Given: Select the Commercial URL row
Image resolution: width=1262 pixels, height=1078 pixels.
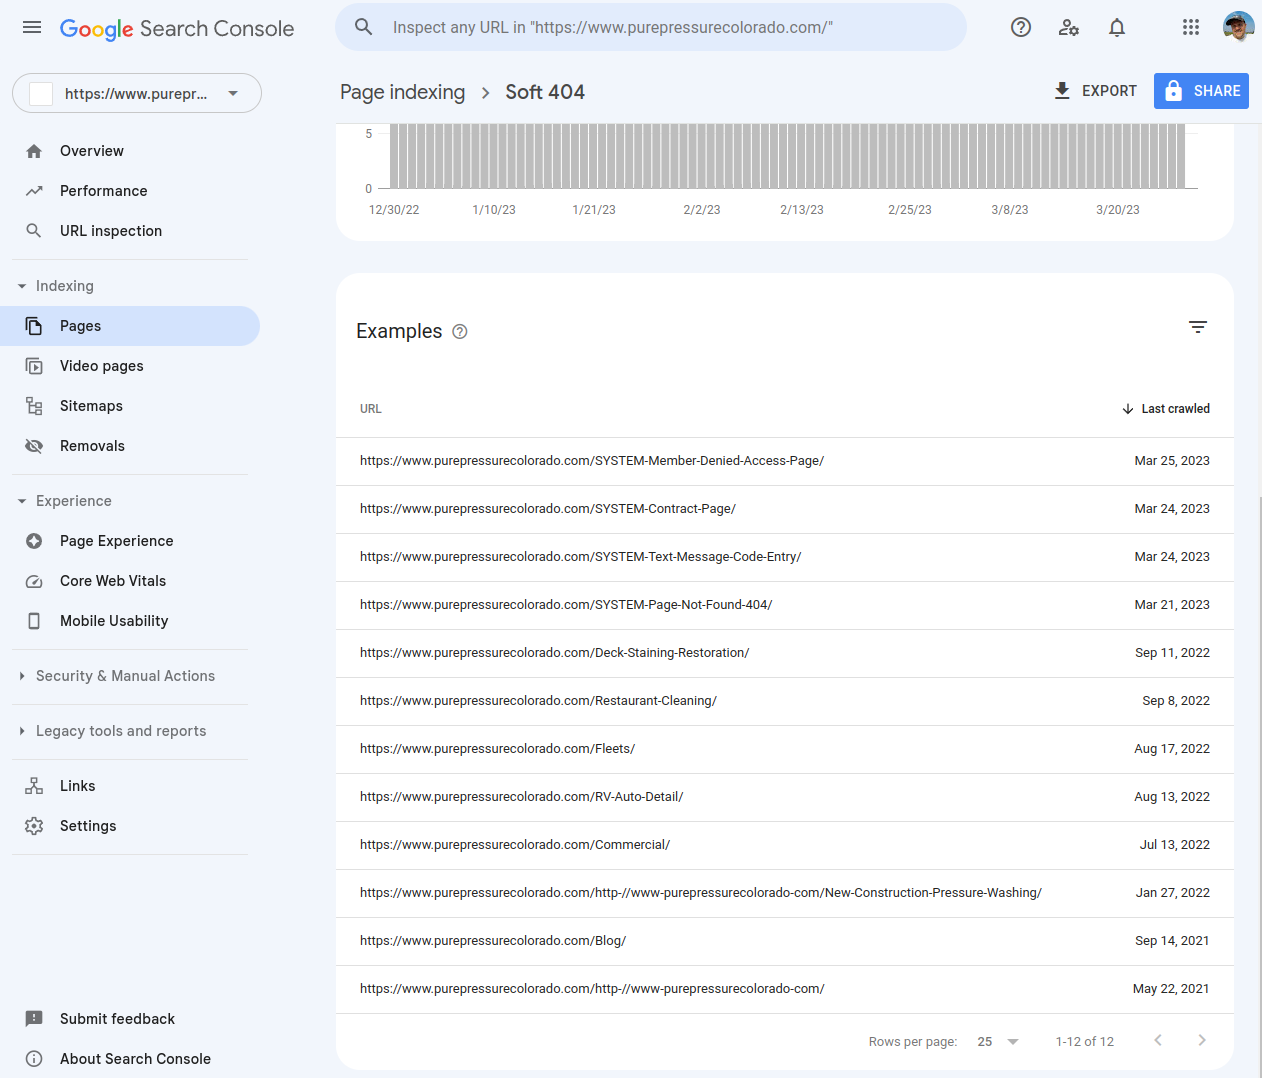Looking at the screenshot, I should click(785, 846).
